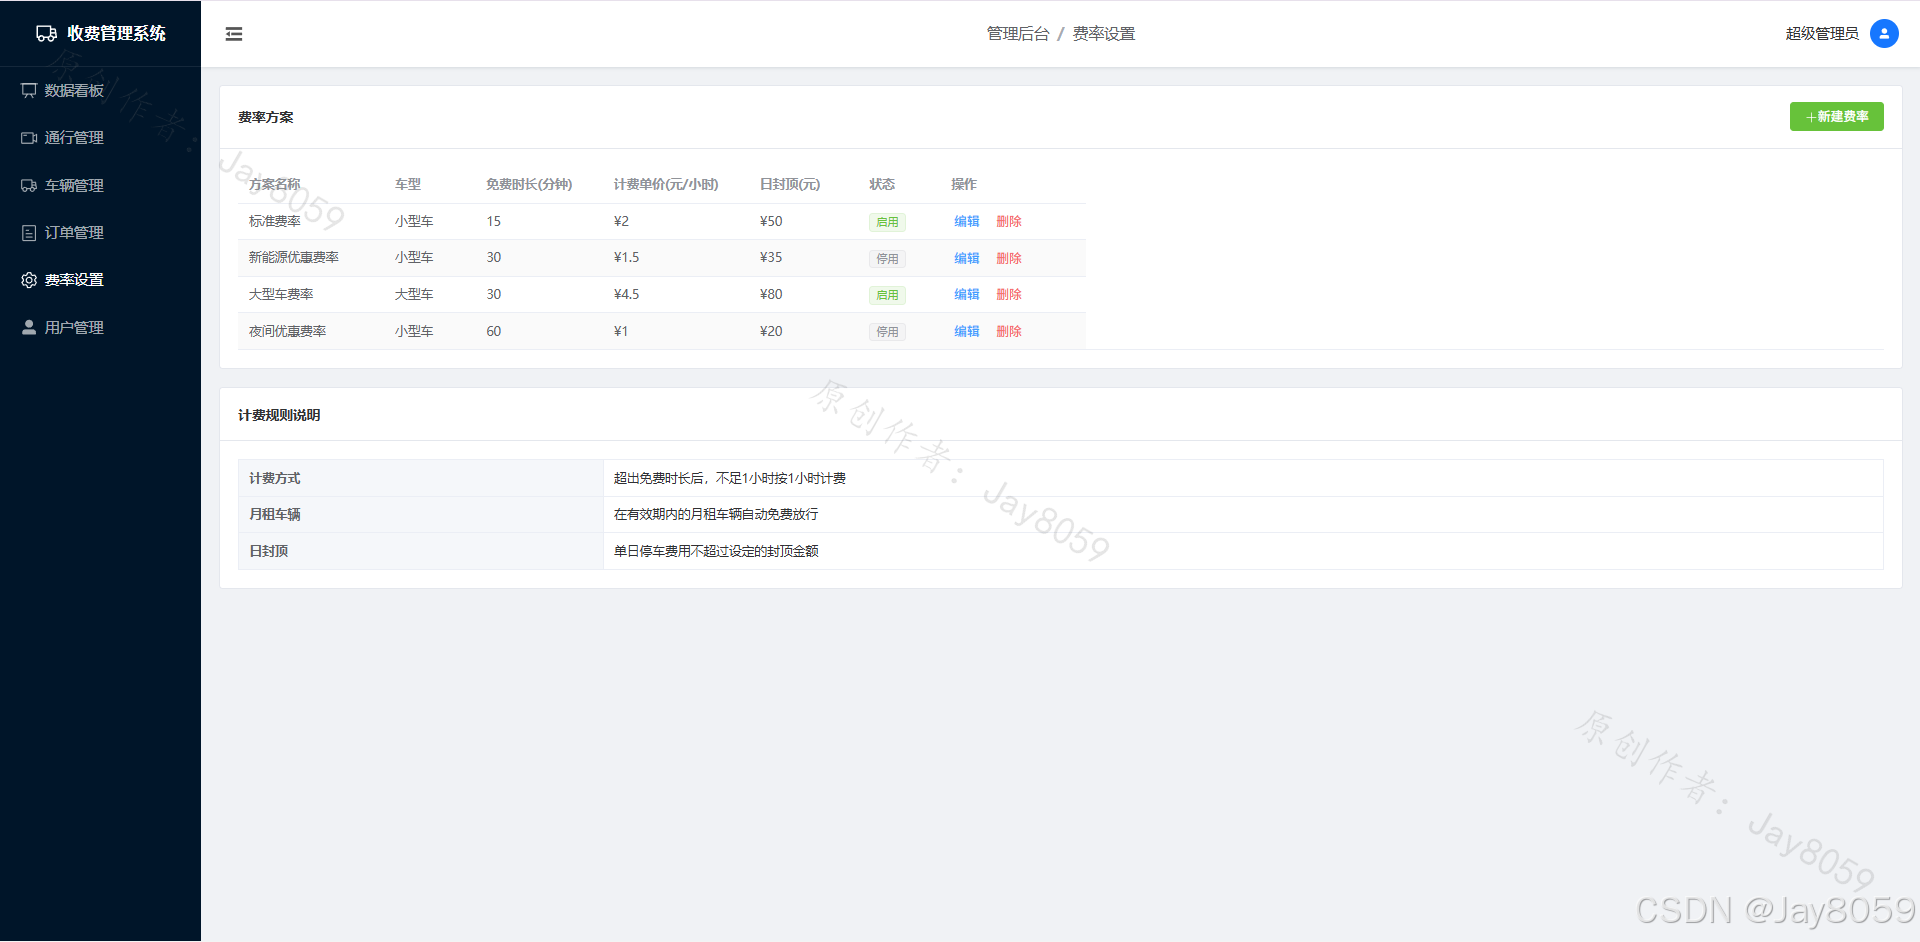Click the 通行管理 camera icon
The width and height of the screenshot is (1920, 942).
29,138
